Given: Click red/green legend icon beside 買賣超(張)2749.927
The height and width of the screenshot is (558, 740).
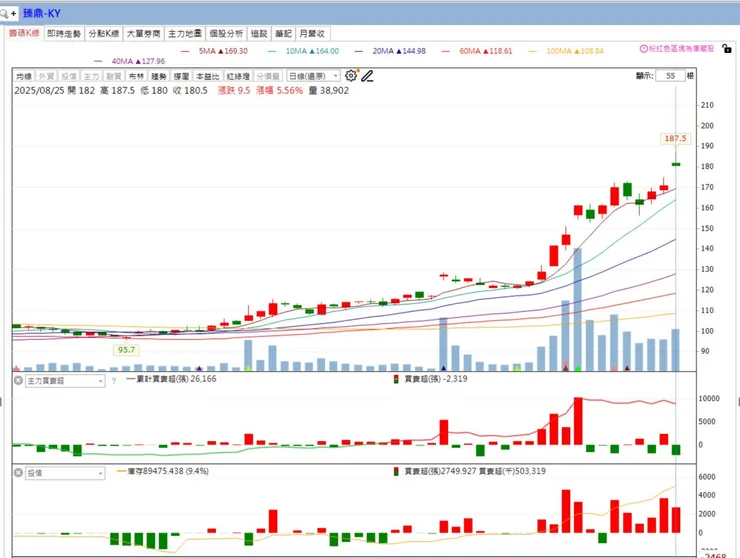Looking at the screenshot, I should [396, 471].
